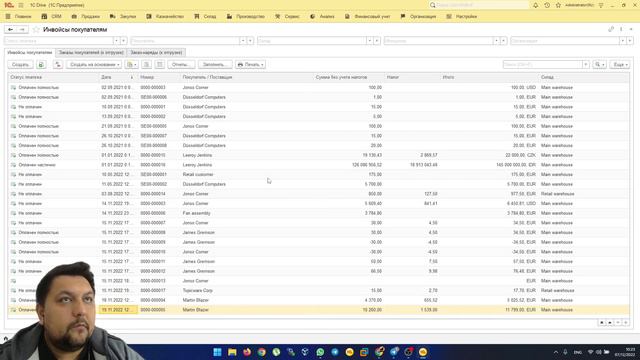
Task: Sort by the Дата column header
Action: 117,77
